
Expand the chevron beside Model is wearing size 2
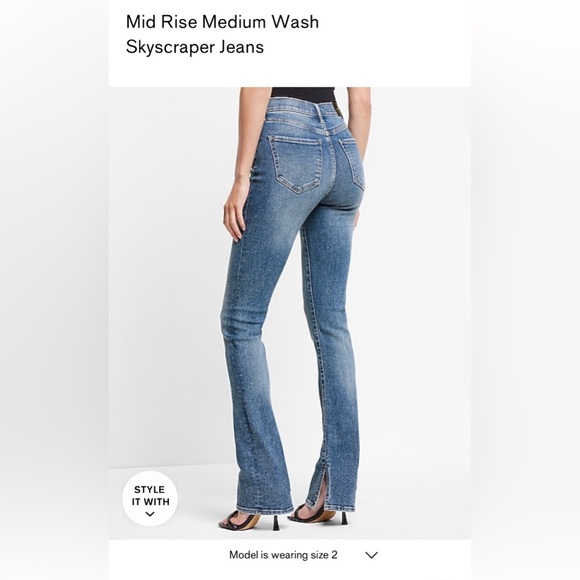[x=371, y=555]
